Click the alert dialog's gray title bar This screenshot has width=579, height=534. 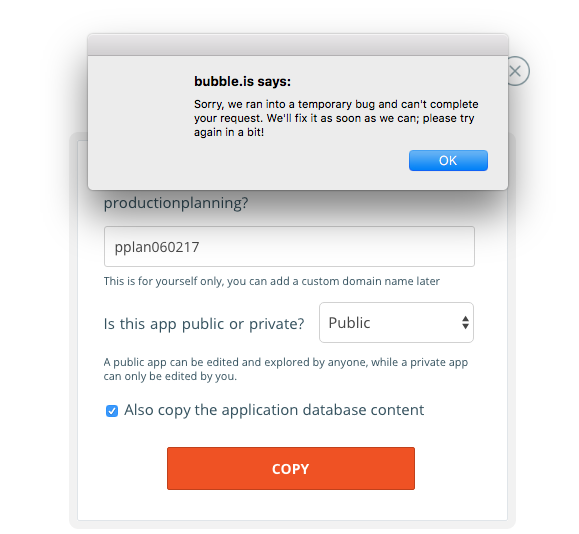(298, 45)
